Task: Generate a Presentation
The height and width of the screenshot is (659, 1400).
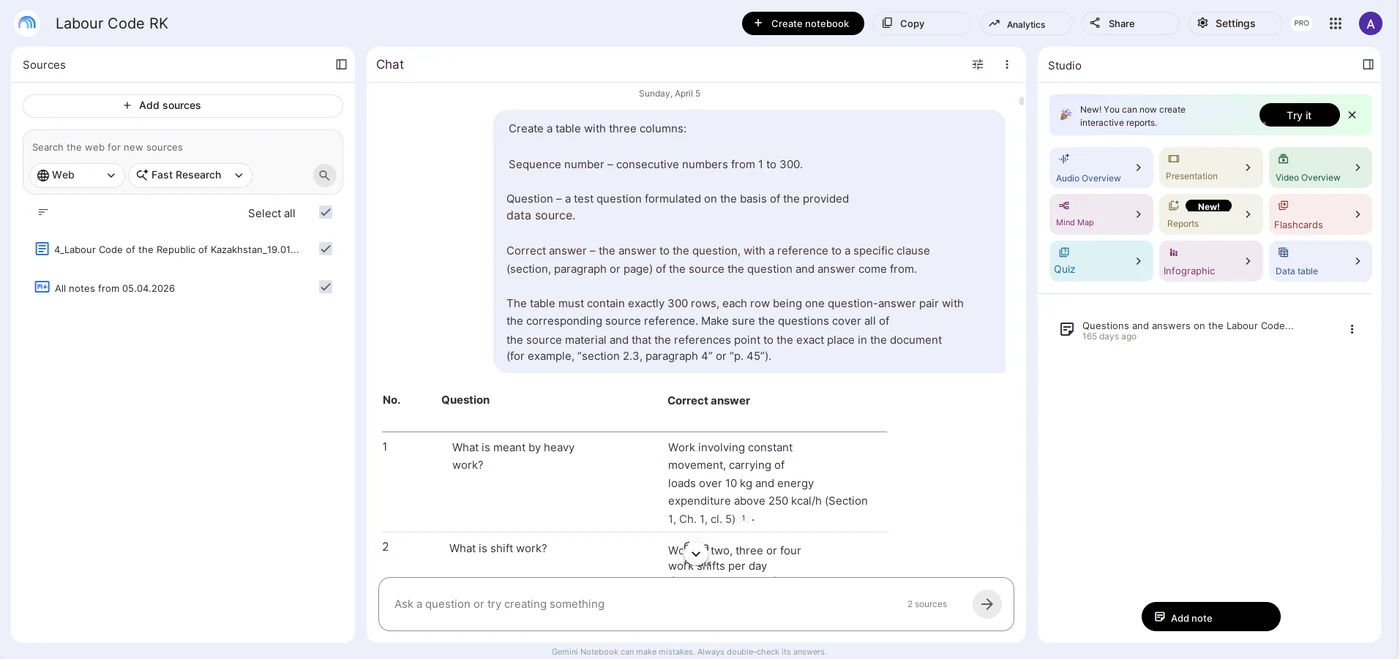Action: pyautogui.click(x=1210, y=167)
